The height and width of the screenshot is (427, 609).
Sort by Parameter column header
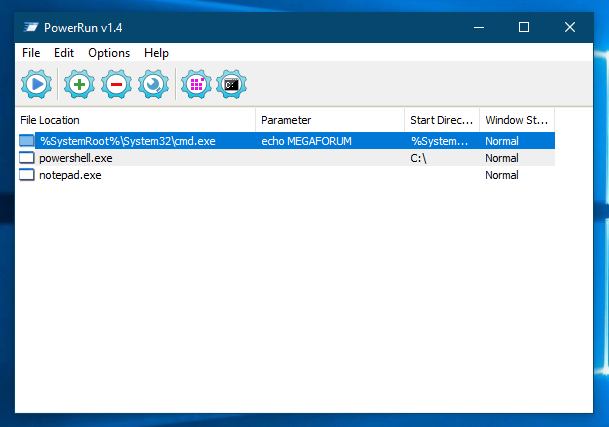(330, 120)
